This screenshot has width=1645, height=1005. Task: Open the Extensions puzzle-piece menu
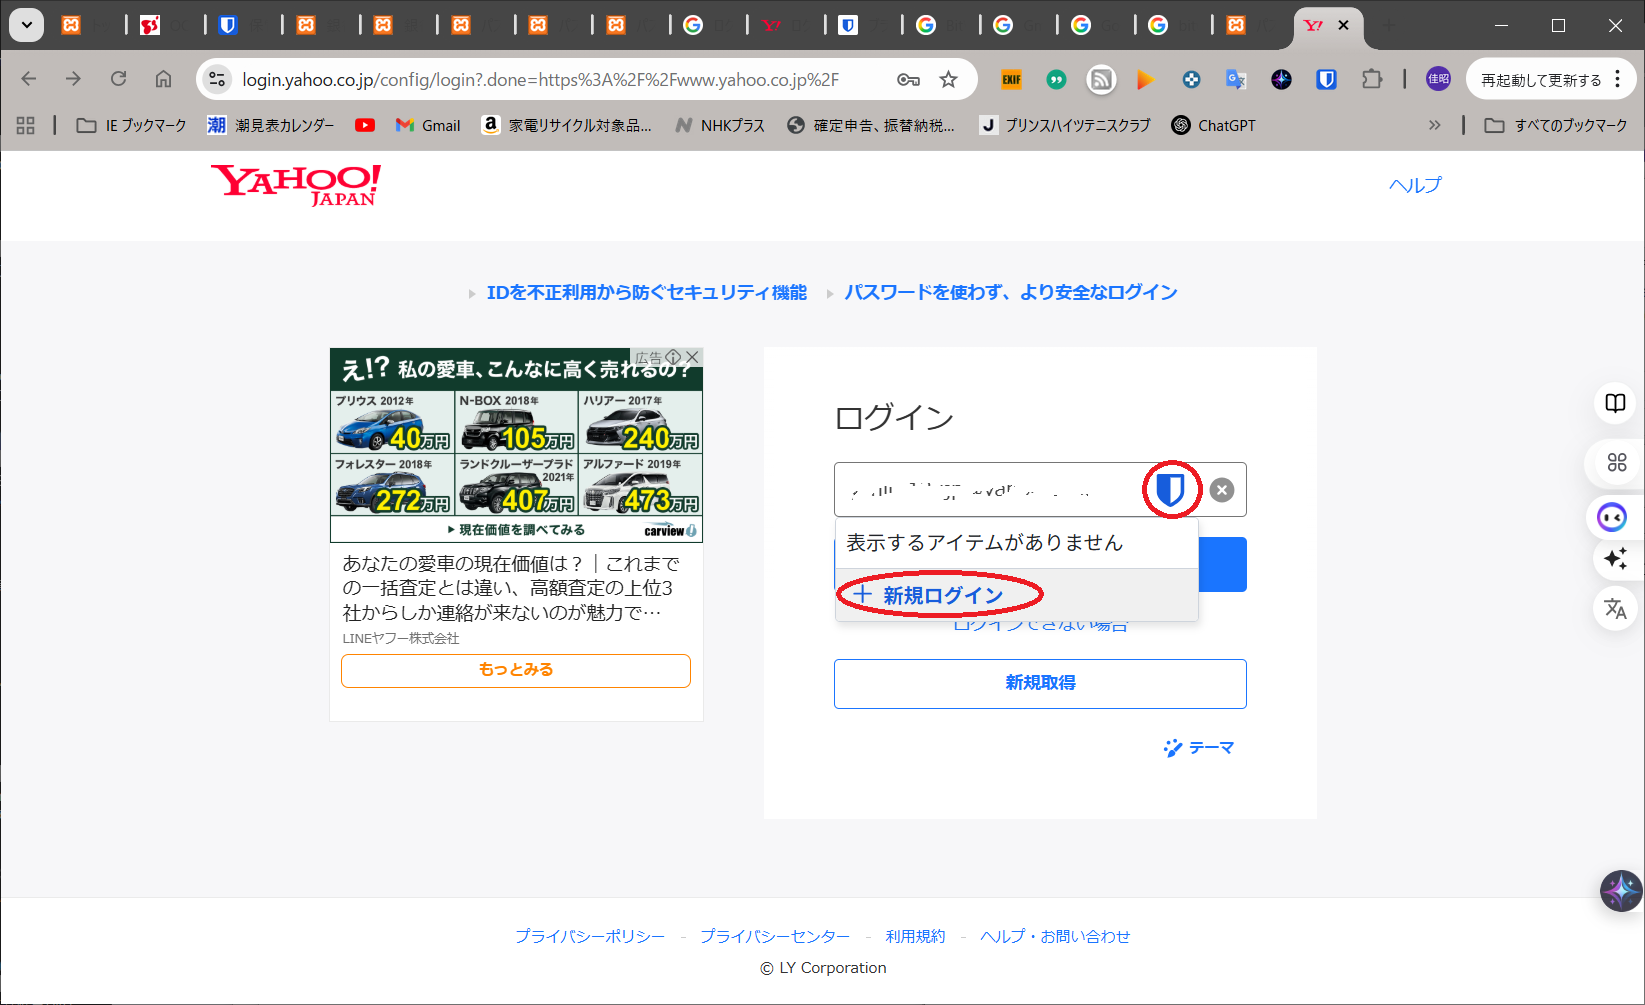point(1372,80)
